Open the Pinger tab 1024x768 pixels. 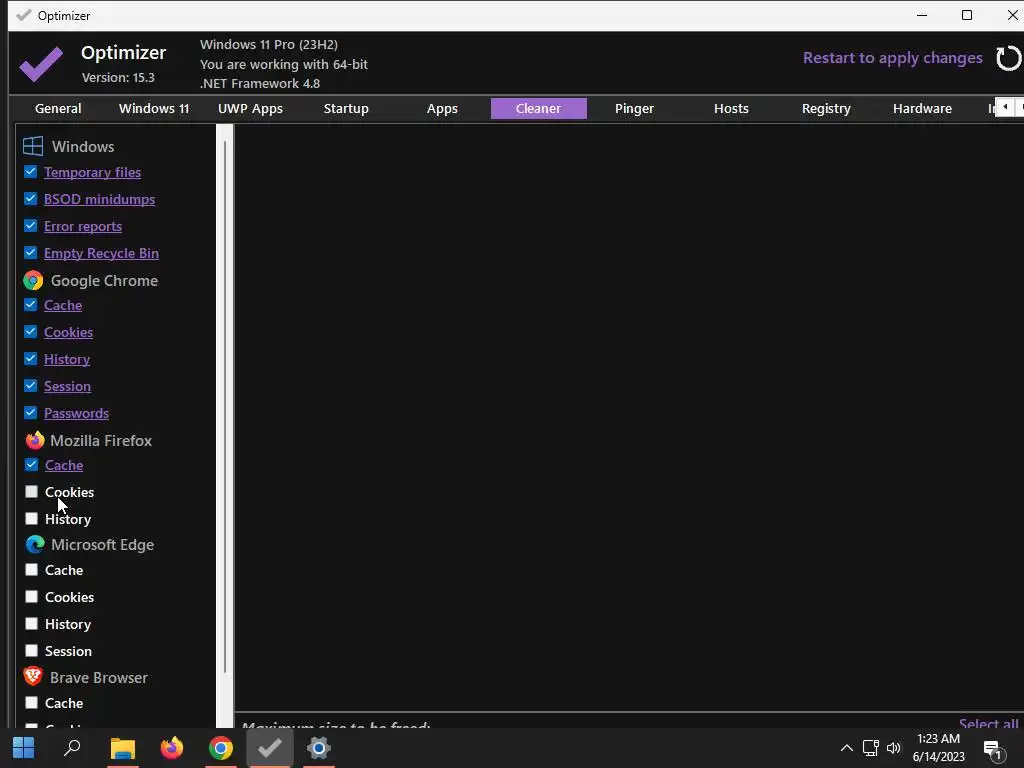tap(634, 108)
